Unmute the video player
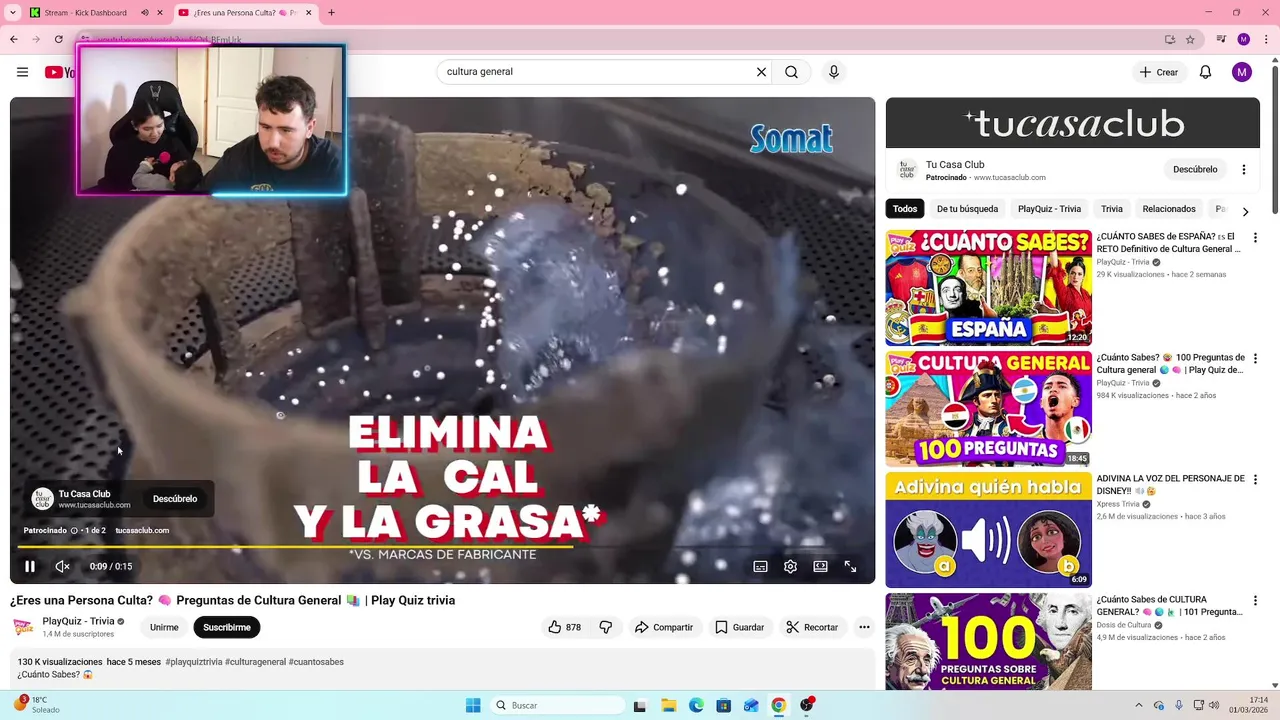Image resolution: width=1280 pixels, height=720 pixels. pos(62,566)
